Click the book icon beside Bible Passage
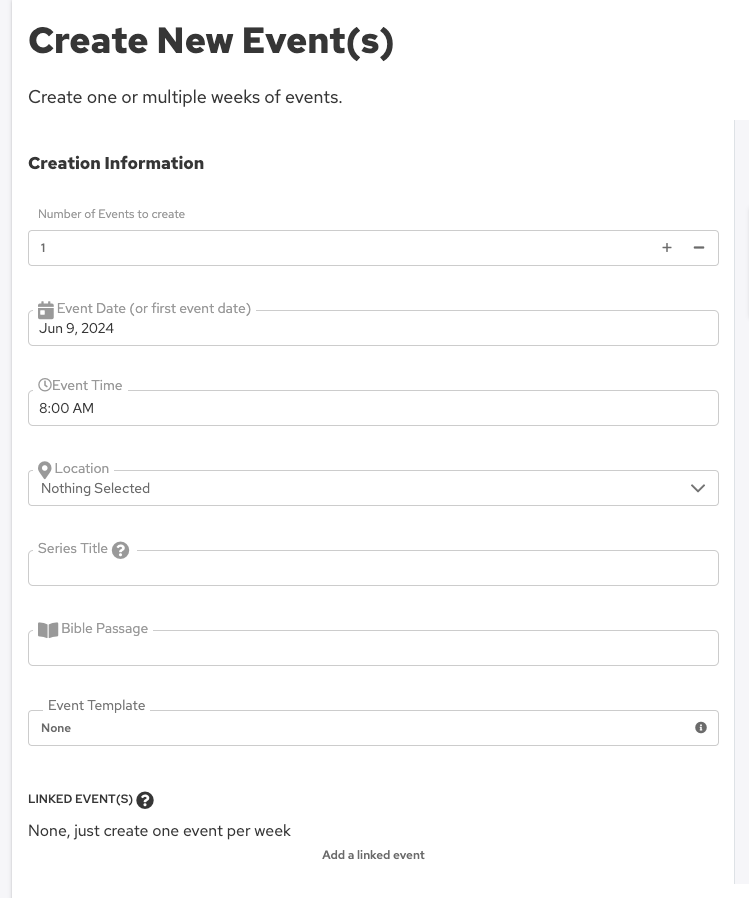 48,630
